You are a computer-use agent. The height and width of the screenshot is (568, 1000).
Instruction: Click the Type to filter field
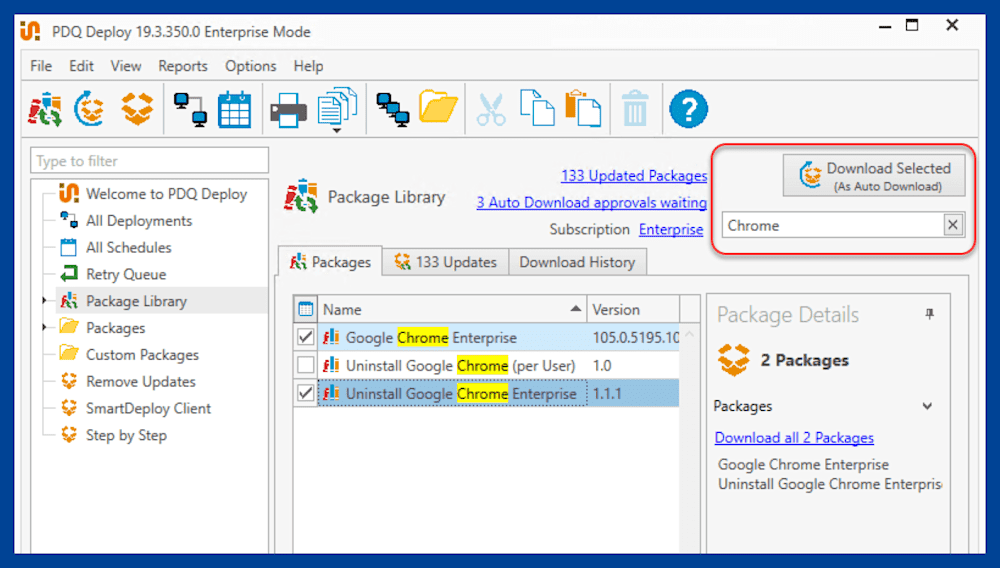[149, 161]
